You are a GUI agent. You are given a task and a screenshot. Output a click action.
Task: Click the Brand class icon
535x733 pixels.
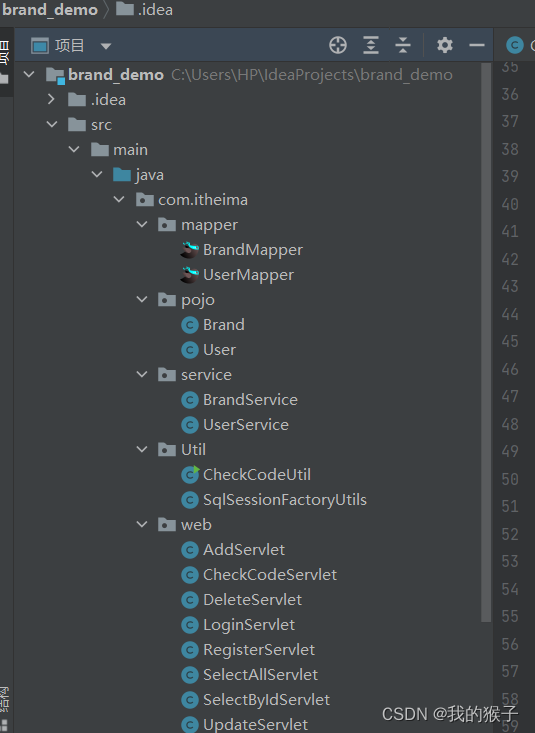coord(189,325)
